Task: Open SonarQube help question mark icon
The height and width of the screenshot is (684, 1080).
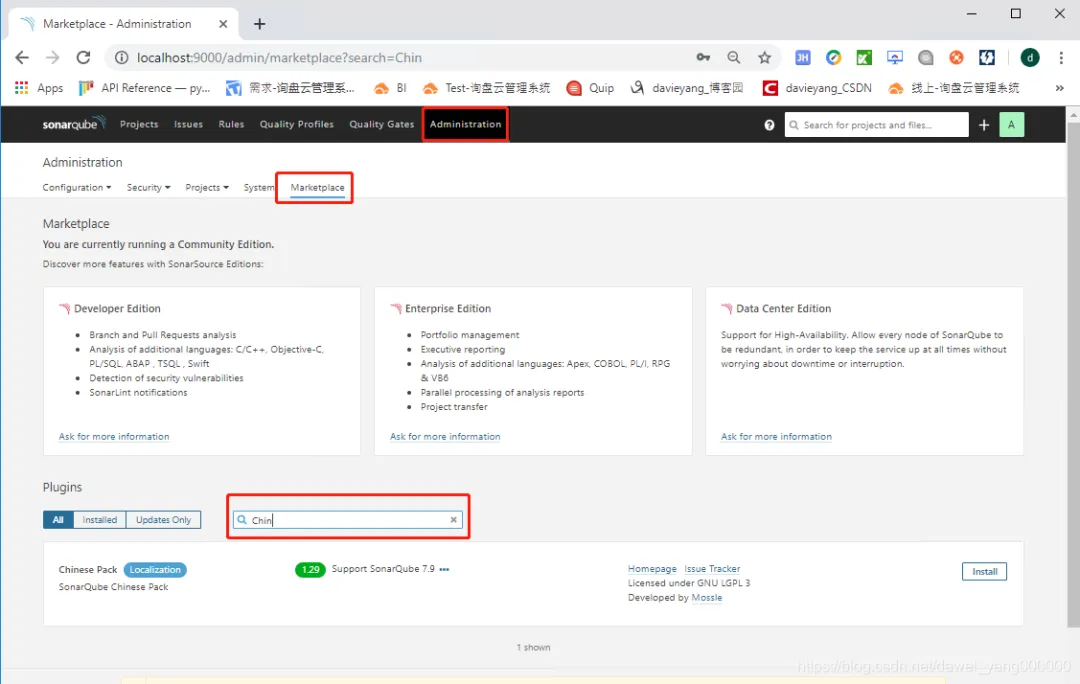Action: click(x=769, y=125)
